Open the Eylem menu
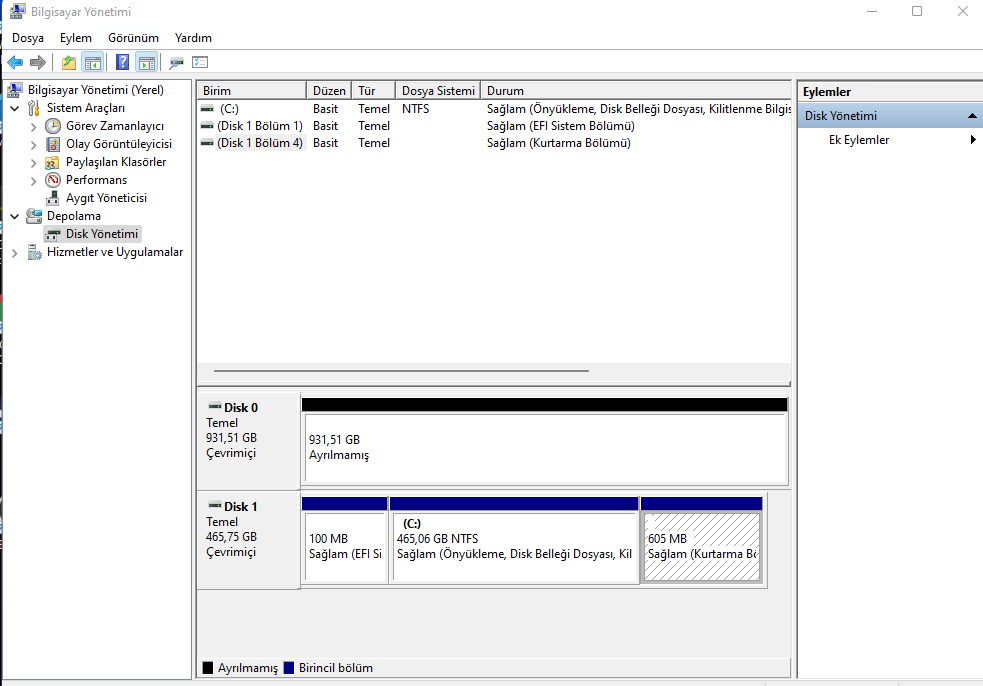Screen dimensions: 983x686 tap(76, 38)
